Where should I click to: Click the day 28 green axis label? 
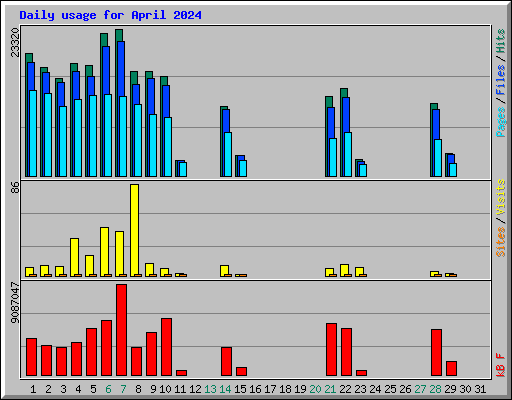tap(435, 389)
